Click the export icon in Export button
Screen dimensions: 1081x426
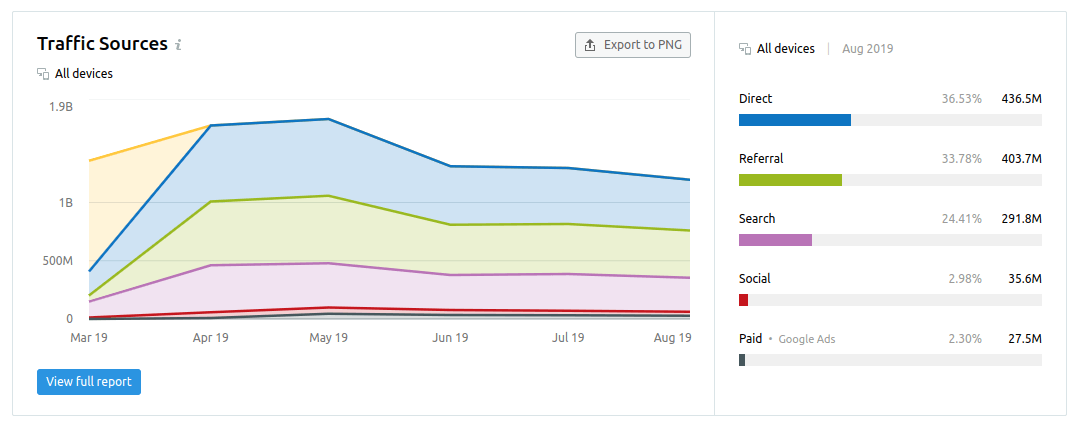(590, 45)
